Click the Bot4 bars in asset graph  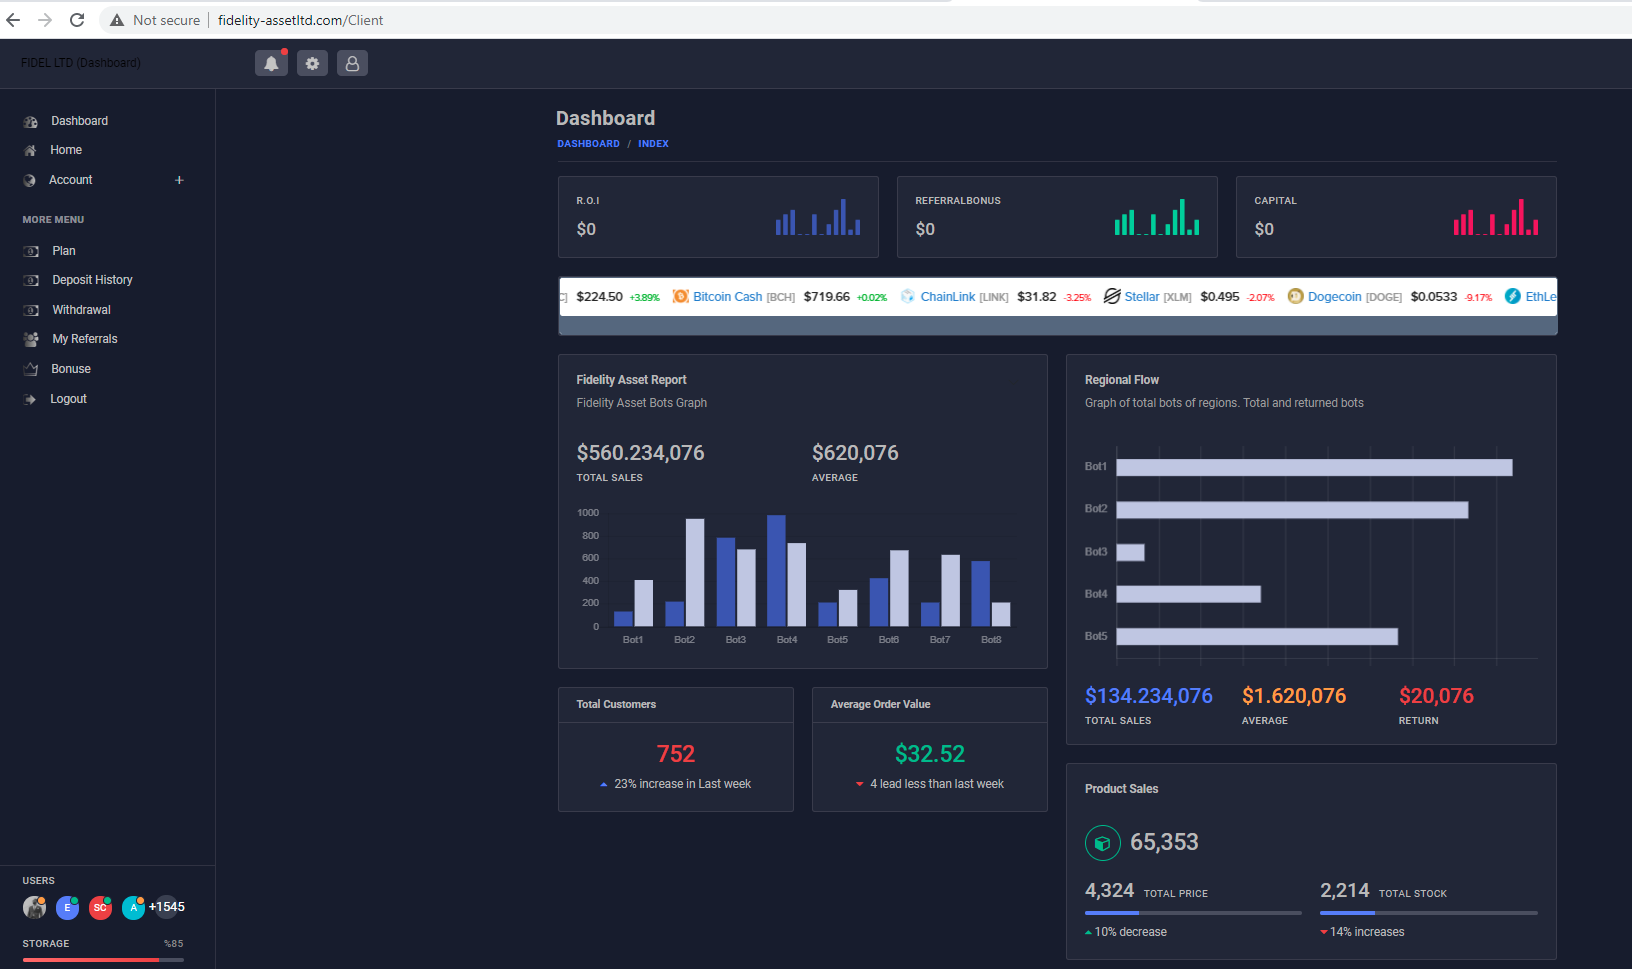click(787, 571)
